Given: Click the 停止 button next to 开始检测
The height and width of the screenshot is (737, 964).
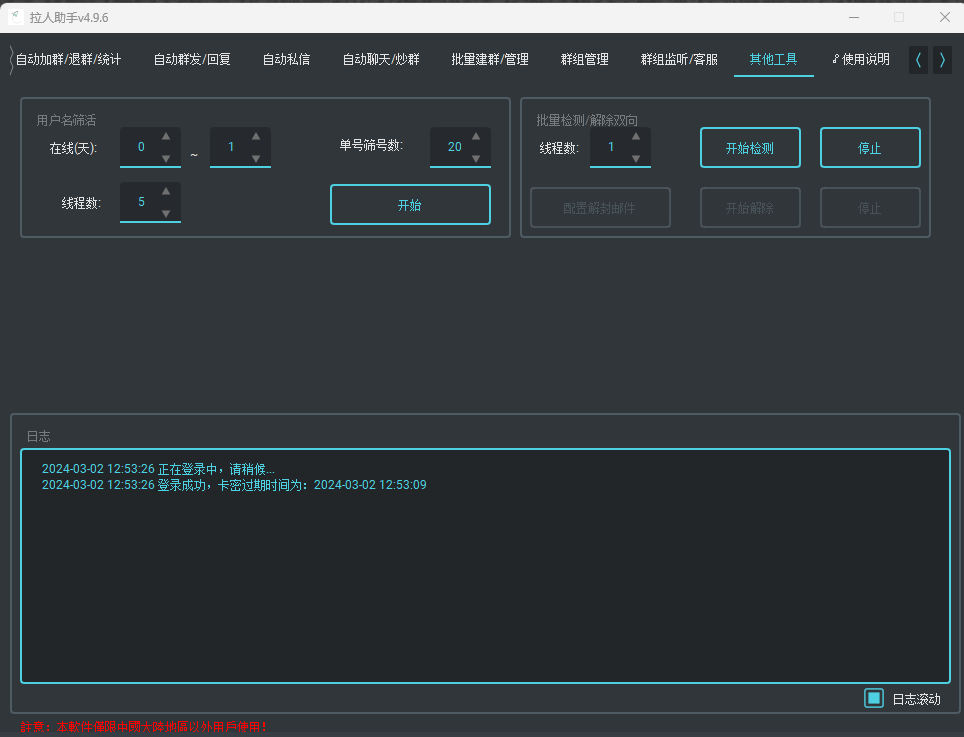Looking at the screenshot, I should click(x=870, y=148).
